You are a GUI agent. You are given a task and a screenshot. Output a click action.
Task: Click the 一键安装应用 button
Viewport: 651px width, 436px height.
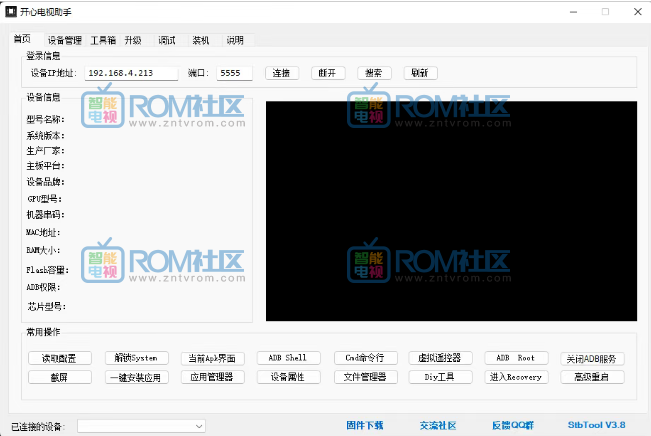click(137, 377)
